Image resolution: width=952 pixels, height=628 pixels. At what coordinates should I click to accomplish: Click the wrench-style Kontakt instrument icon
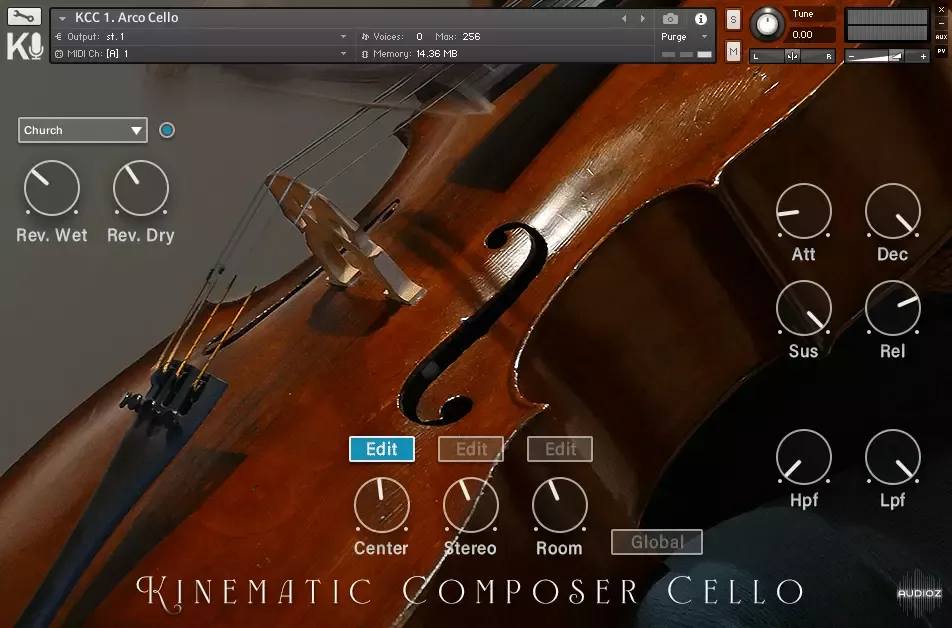pyautogui.click(x=24, y=14)
